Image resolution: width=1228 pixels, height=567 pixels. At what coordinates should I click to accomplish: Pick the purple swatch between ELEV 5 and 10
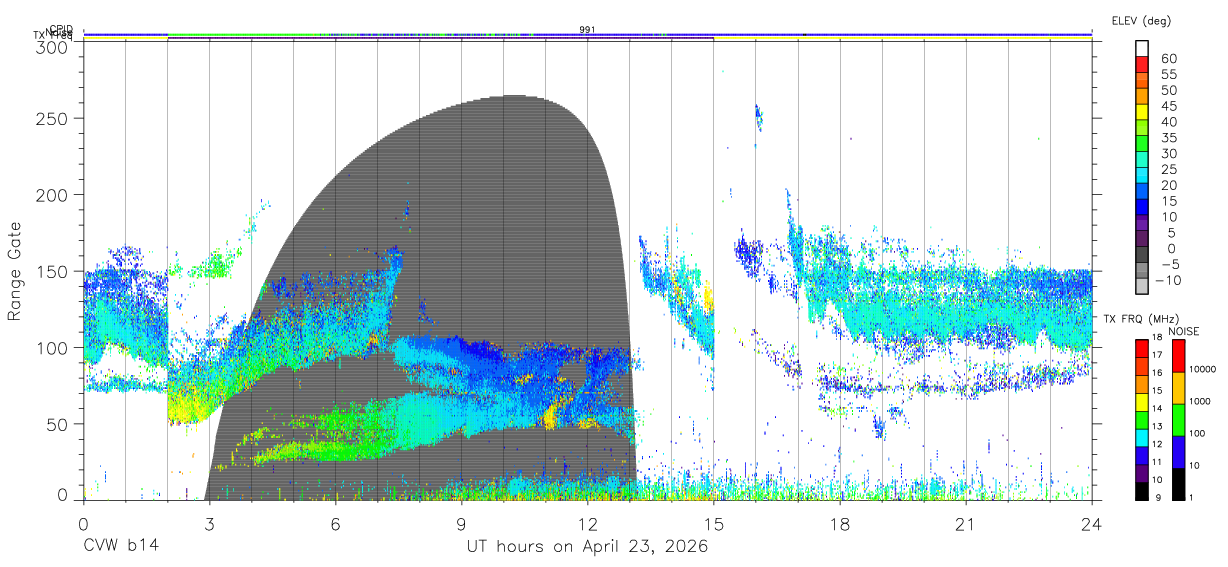pyautogui.click(x=1143, y=224)
